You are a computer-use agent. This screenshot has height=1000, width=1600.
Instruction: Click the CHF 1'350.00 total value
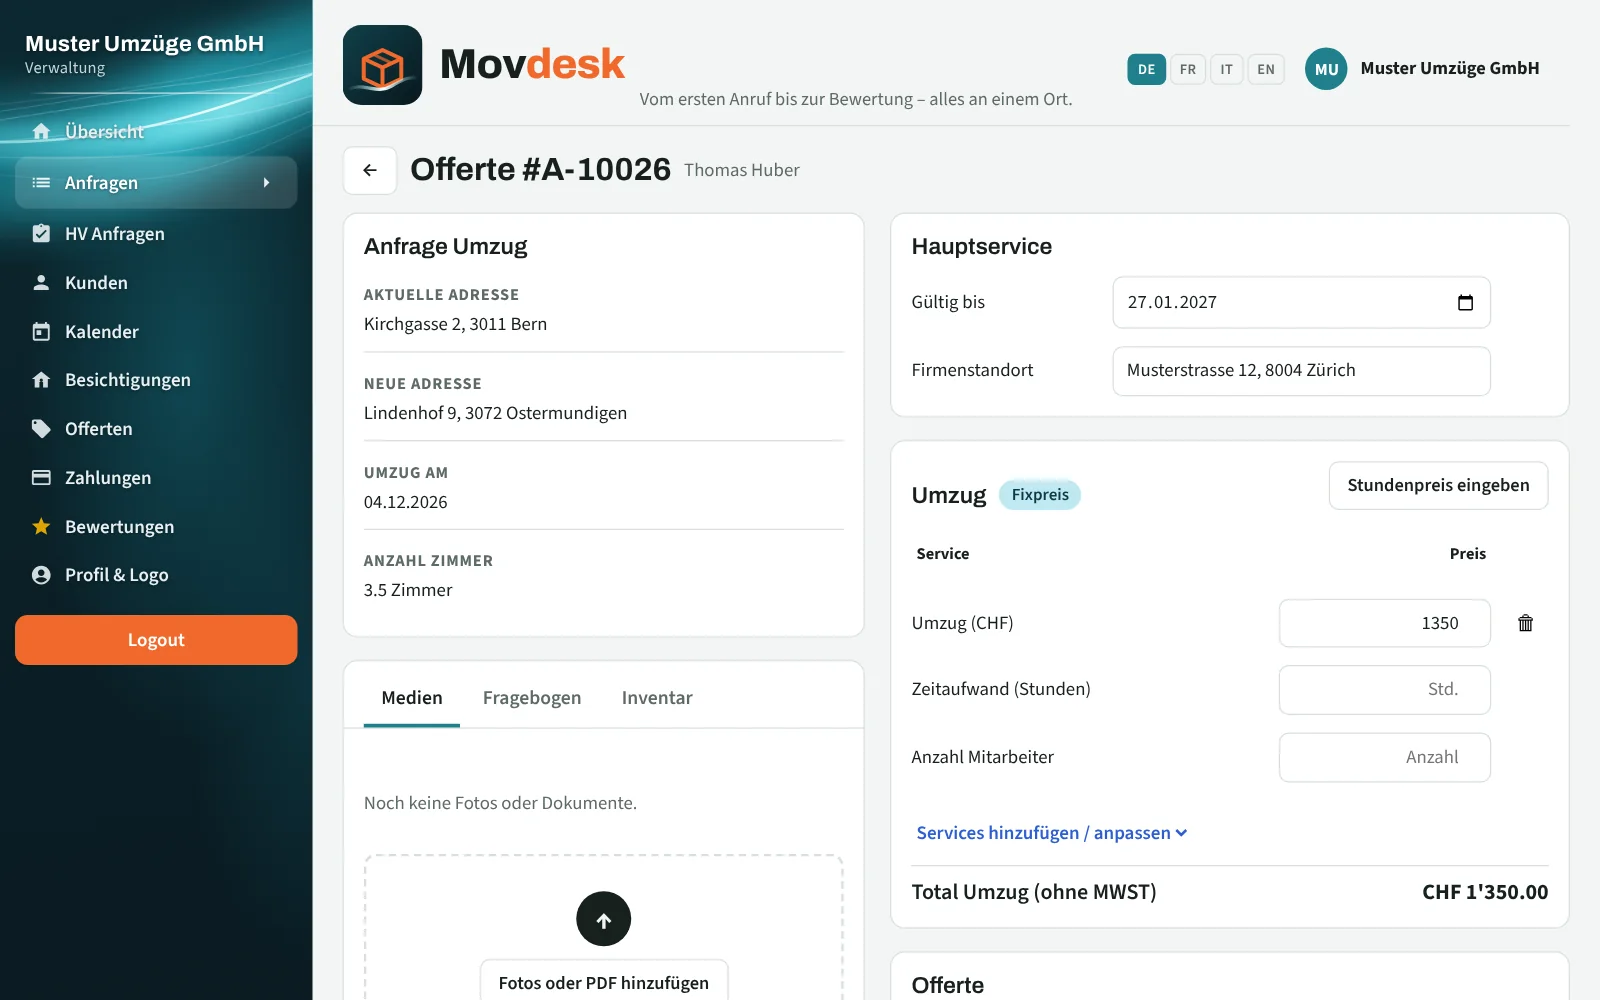pos(1484,892)
